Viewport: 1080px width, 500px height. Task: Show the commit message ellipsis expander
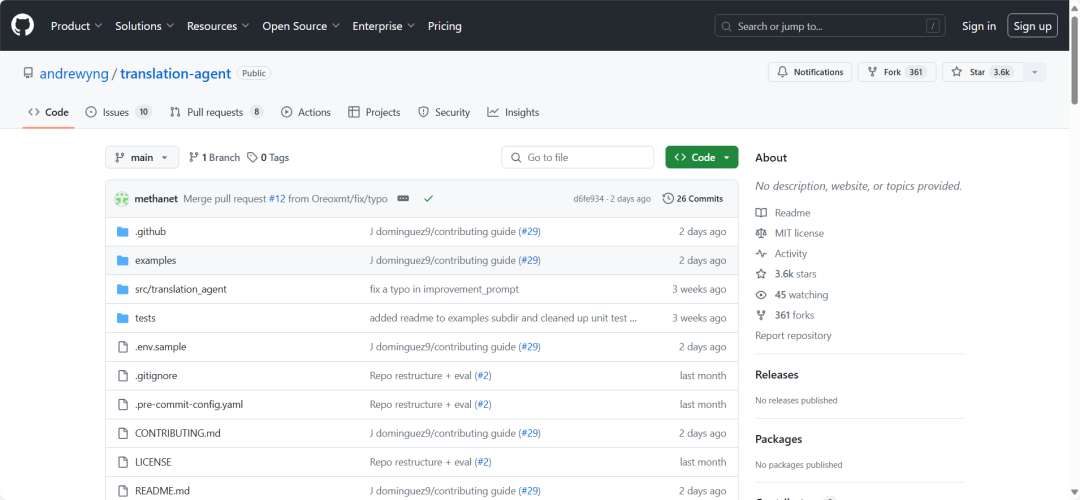point(404,198)
